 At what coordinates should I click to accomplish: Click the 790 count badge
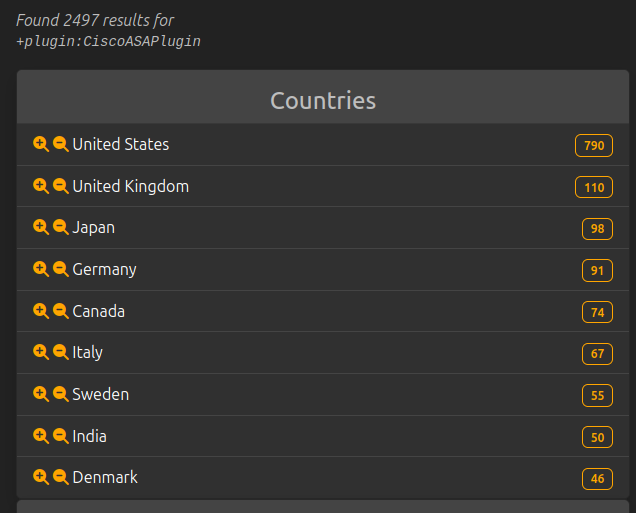[594, 146]
